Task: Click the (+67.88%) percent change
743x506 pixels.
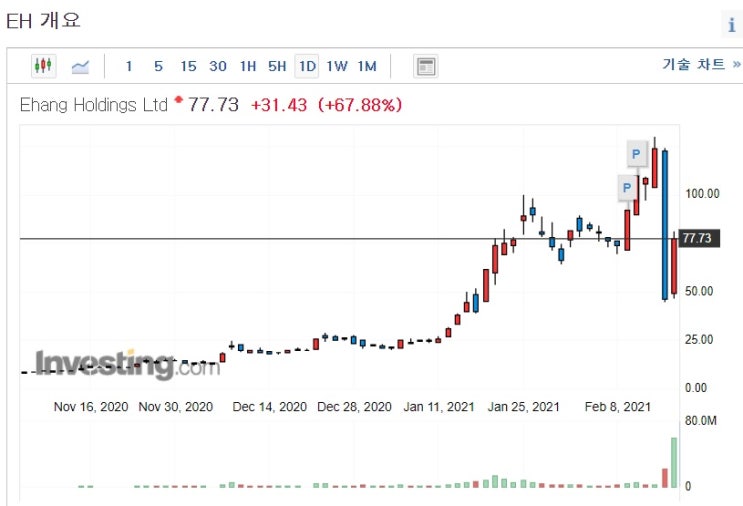Action: [x=360, y=105]
